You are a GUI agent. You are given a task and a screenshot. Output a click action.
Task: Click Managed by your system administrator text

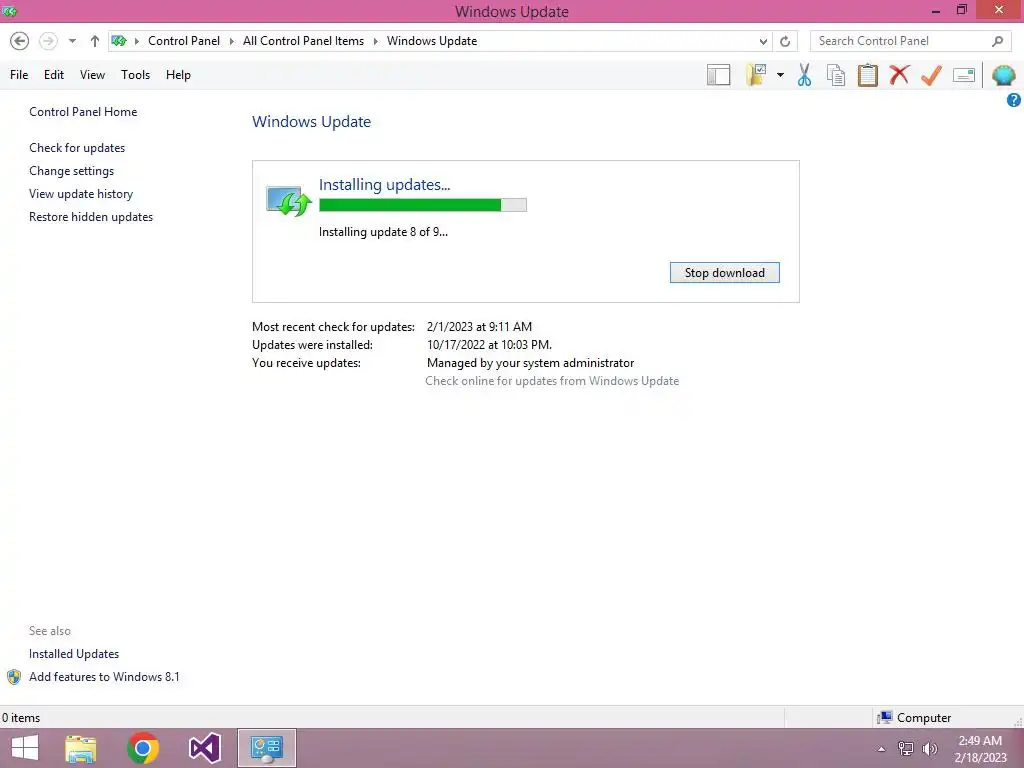pyautogui.click(x=530, y=363)
